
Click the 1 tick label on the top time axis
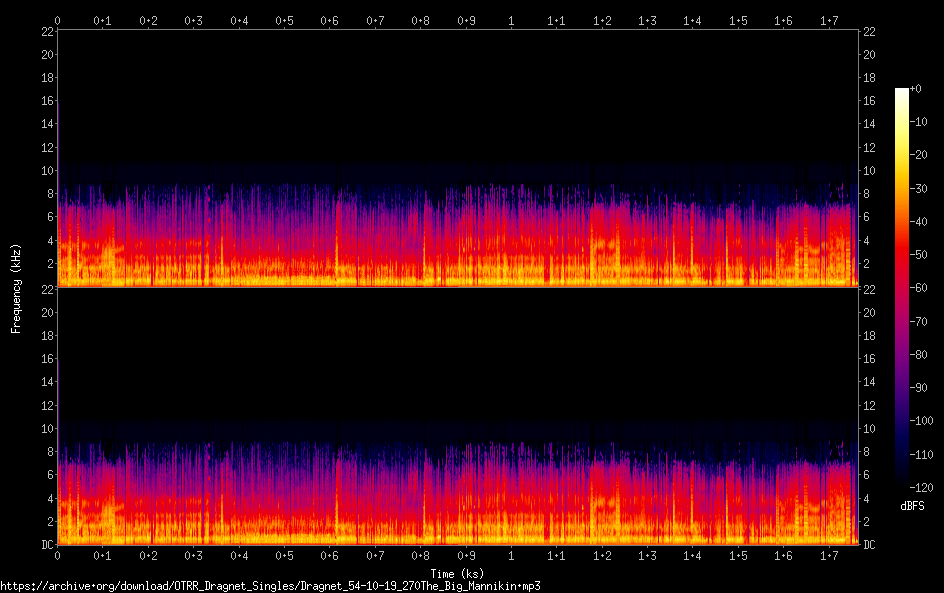pos(512,20)
